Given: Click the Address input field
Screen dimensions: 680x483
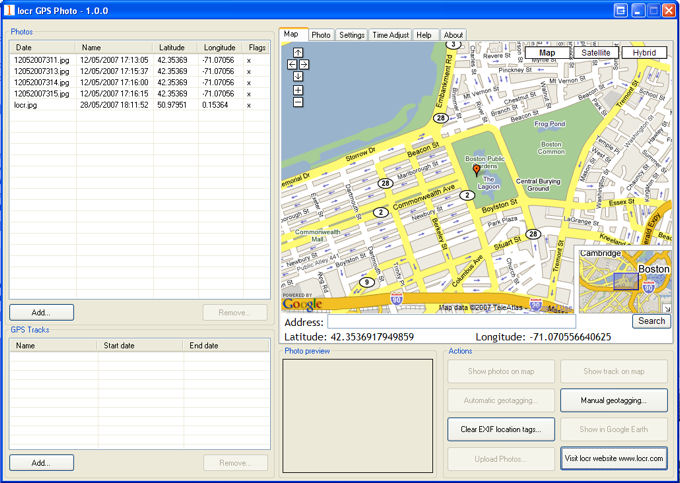Looking at the screenshot, I should (x=451, y=322).
